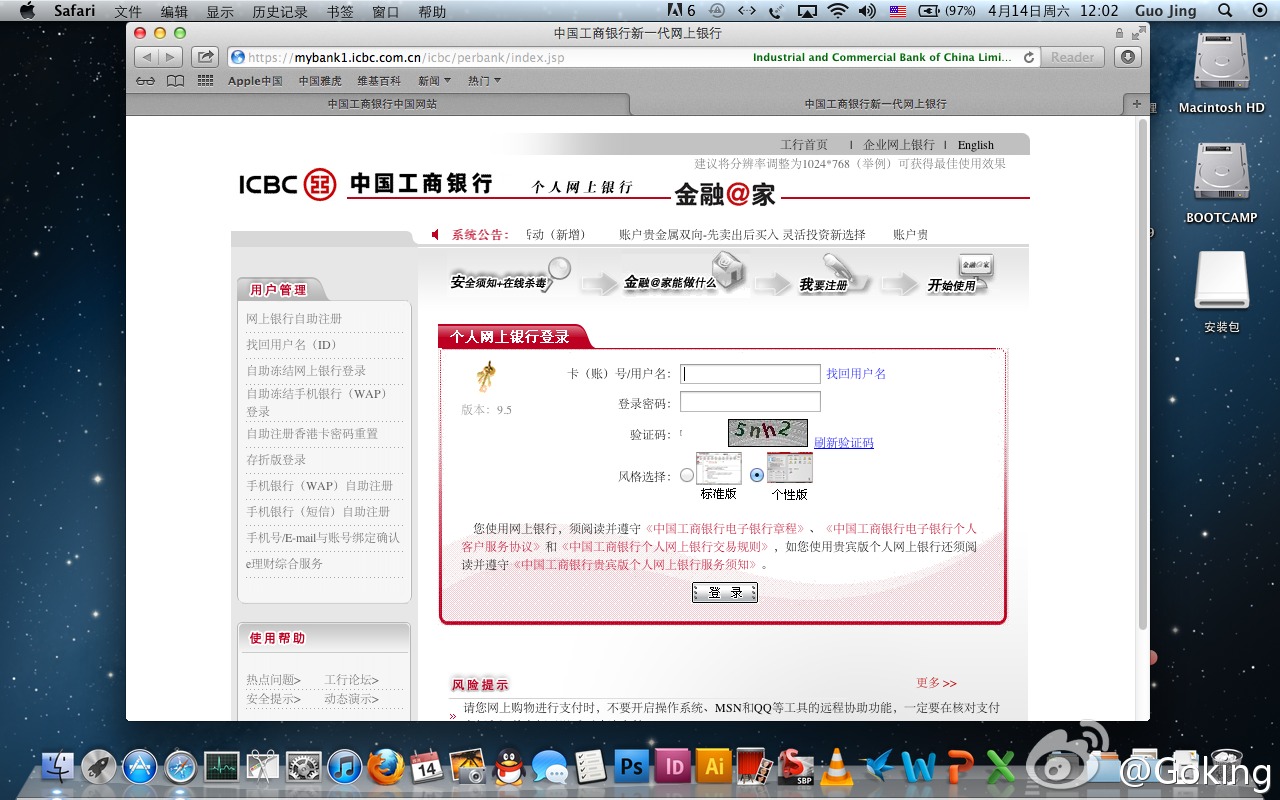Open the Apple中国 bookmark
Viewport: 1280px width, 800px height.
255,81
